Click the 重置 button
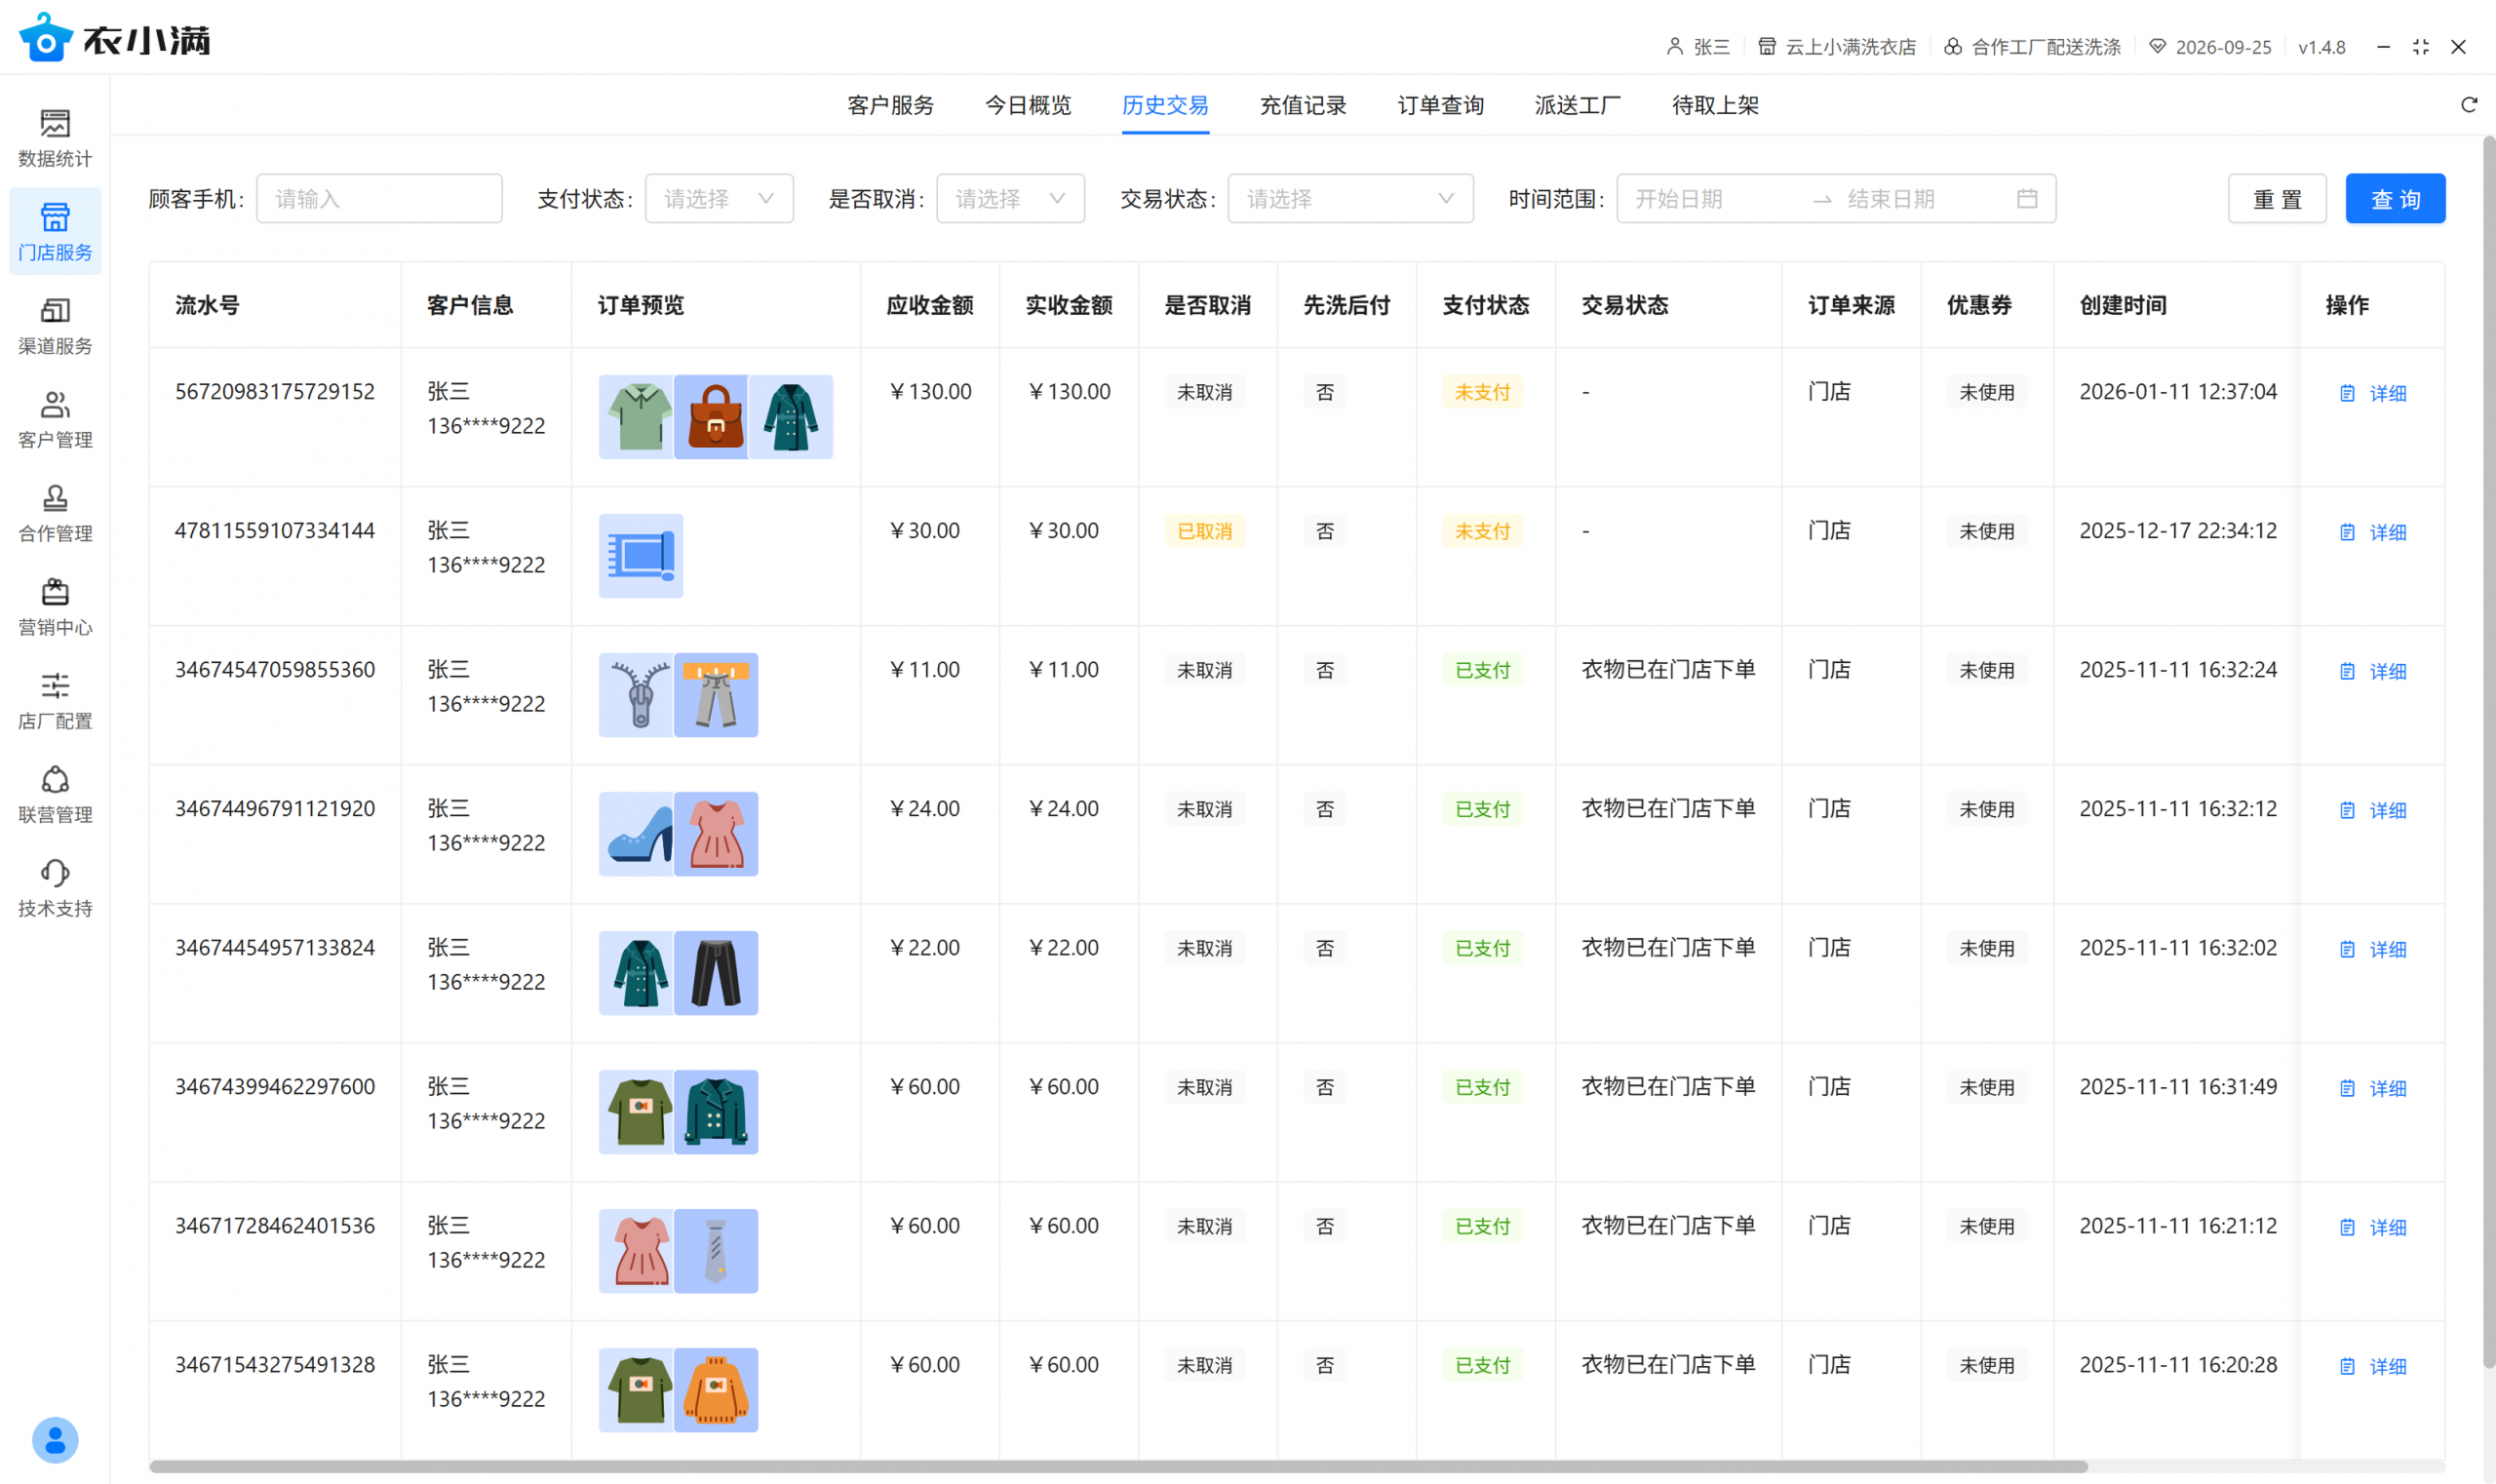2496x1484 pixels. (2276, 199)
